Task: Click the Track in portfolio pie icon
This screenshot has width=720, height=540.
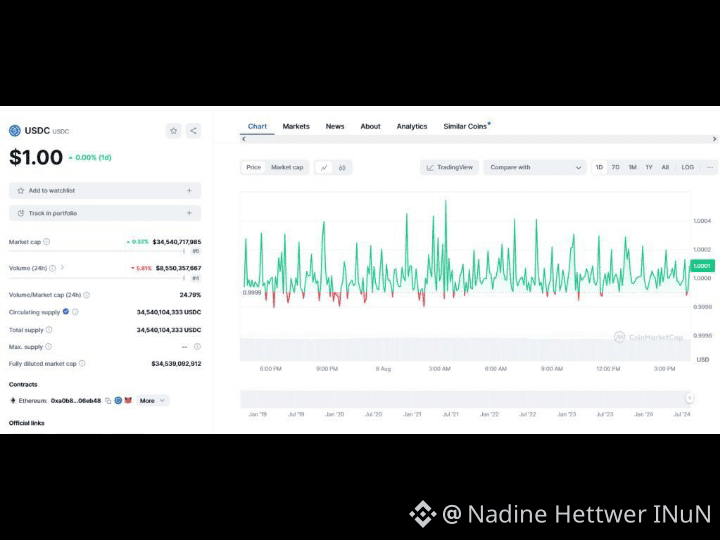Action: [x=21, y=213]
